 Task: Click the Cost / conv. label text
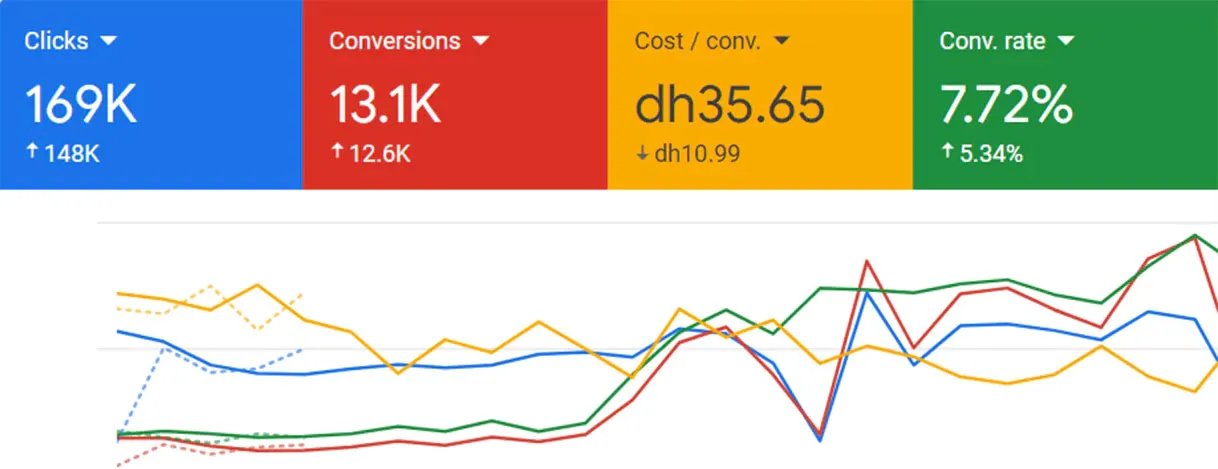(697, 41)
